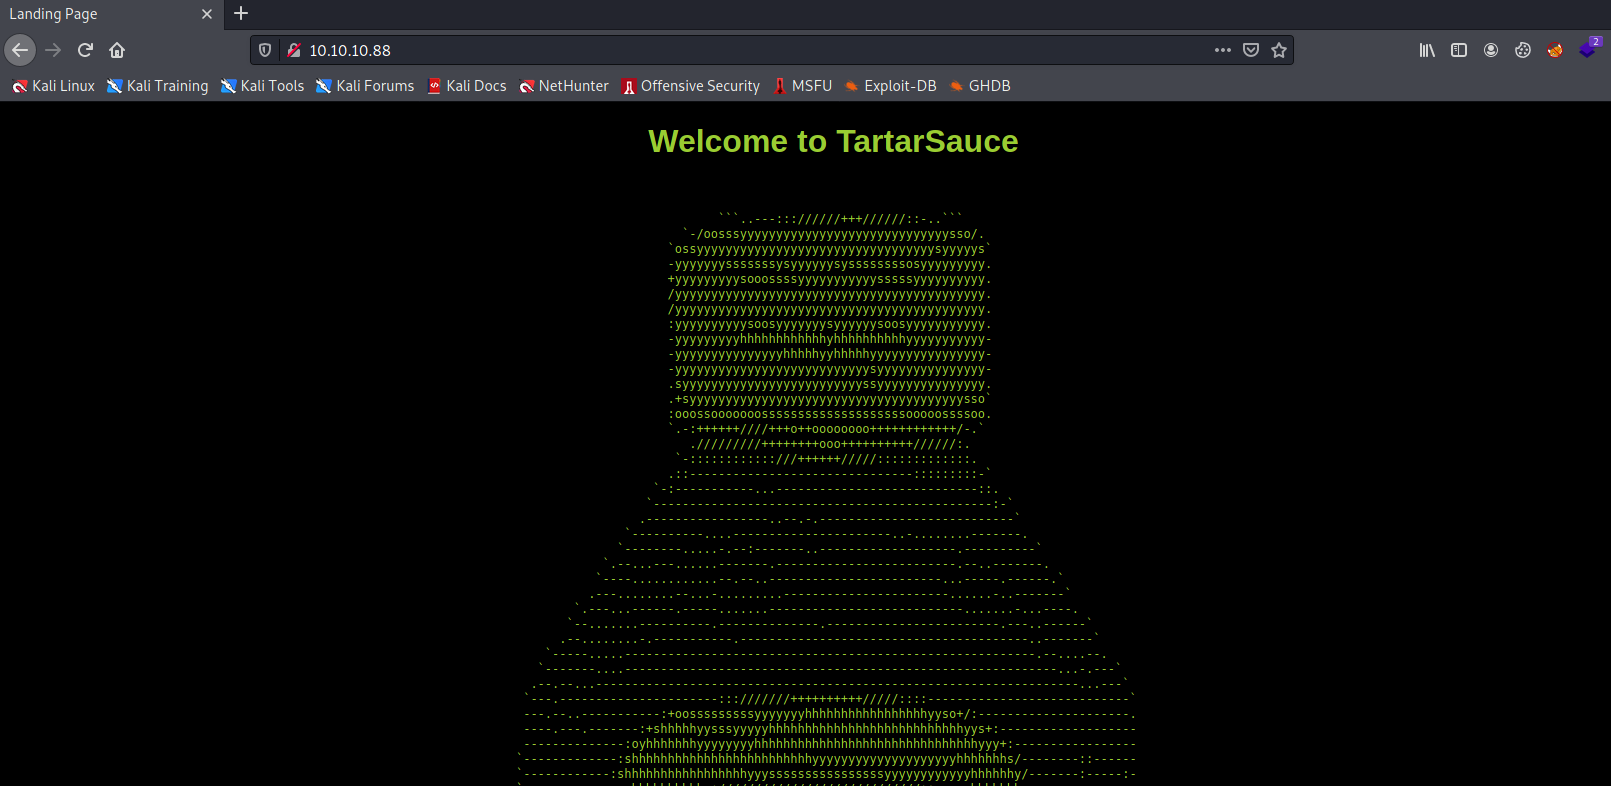Open cookie extension icon
The image size is (1611, 786).
point(1523,50)
